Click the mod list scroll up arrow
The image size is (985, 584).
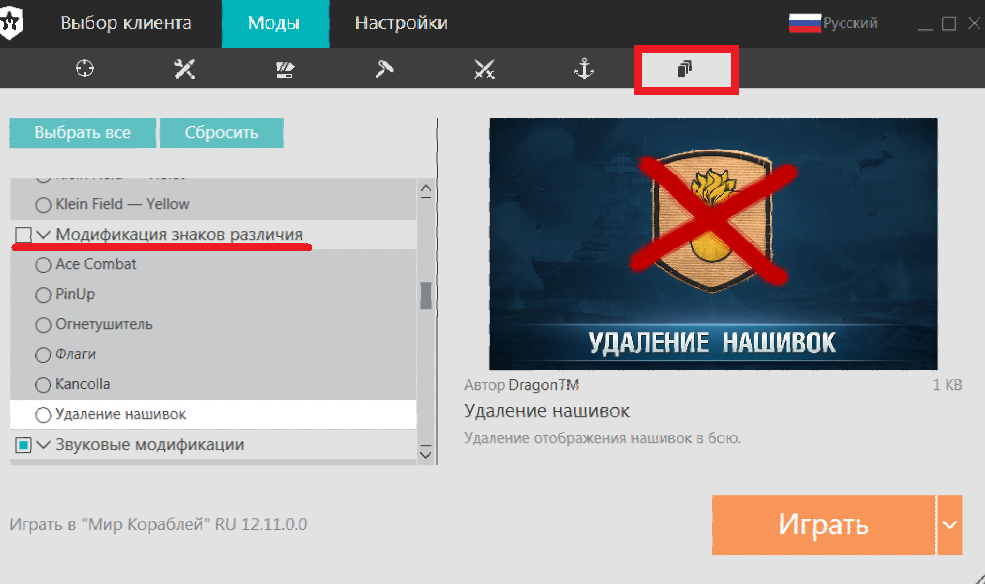tap(425, 191)
